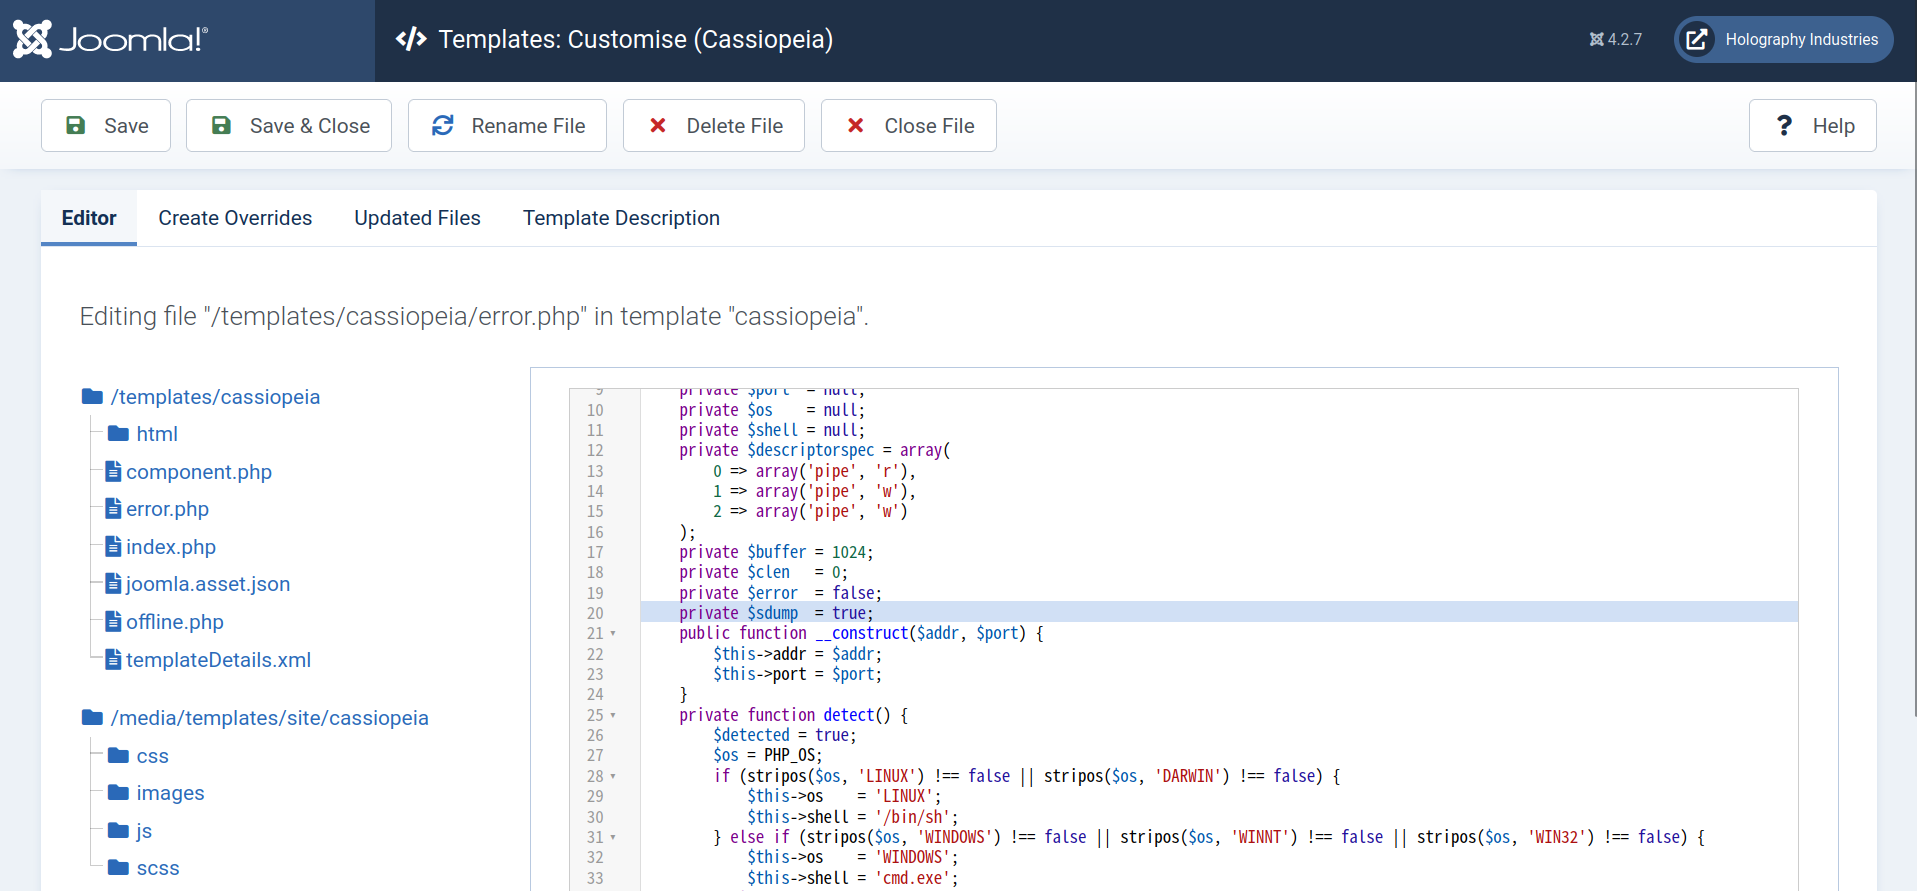
Task: Open the joomla.asset.json file
Action: point(208,584)
